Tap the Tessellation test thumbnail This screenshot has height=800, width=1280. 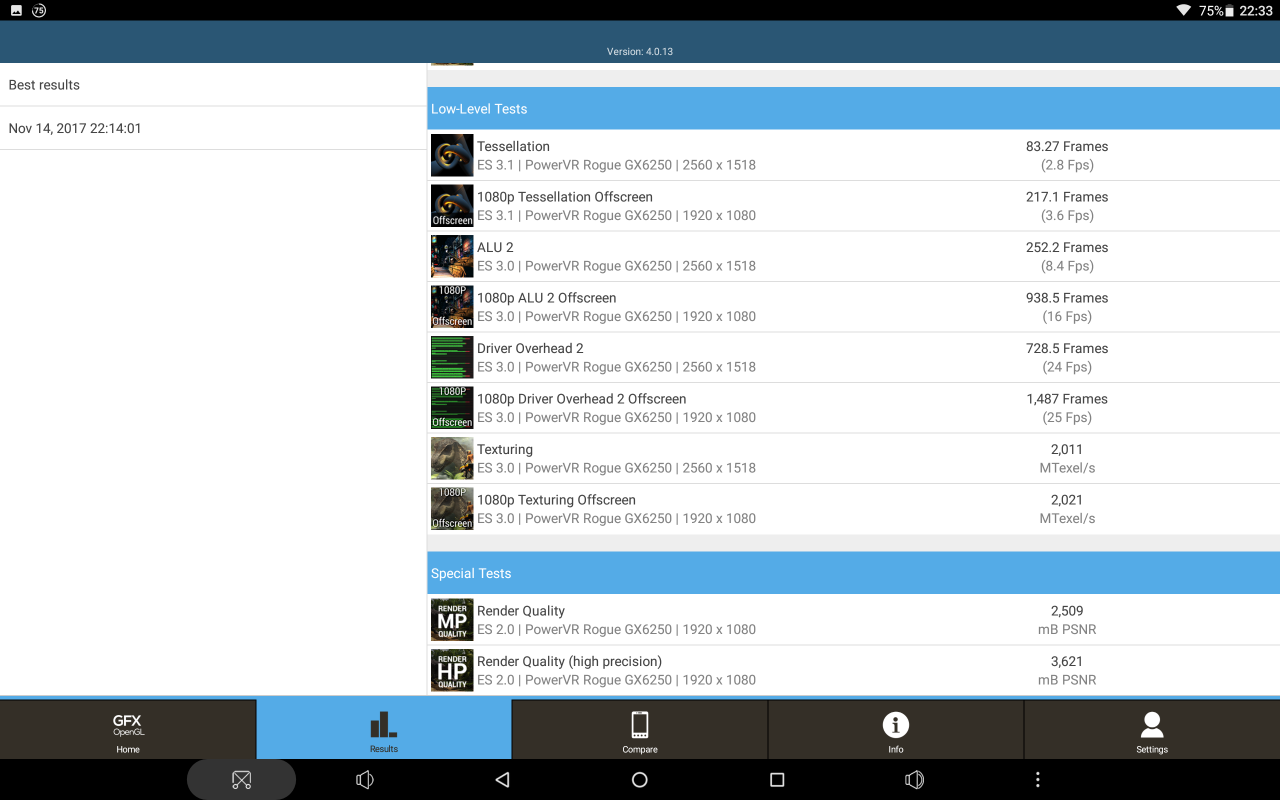[x=452, y=155]
